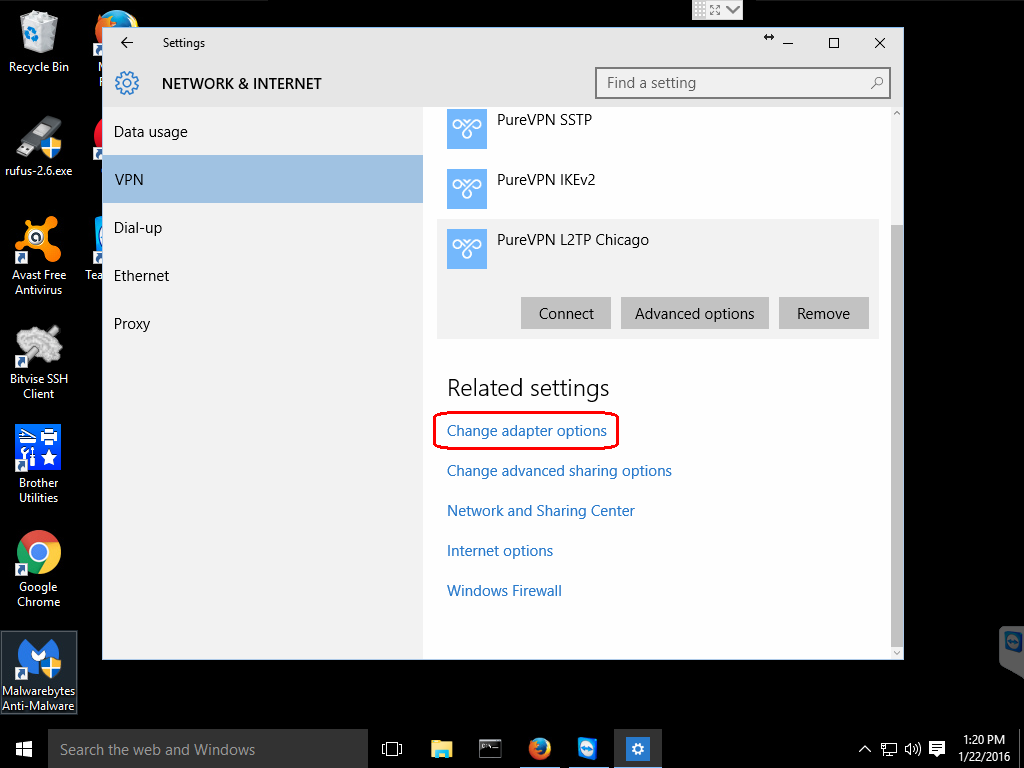Screen dimensions: 1024x768
Task: Open Windows Firewall link
Action: click(x=504, y=590)
